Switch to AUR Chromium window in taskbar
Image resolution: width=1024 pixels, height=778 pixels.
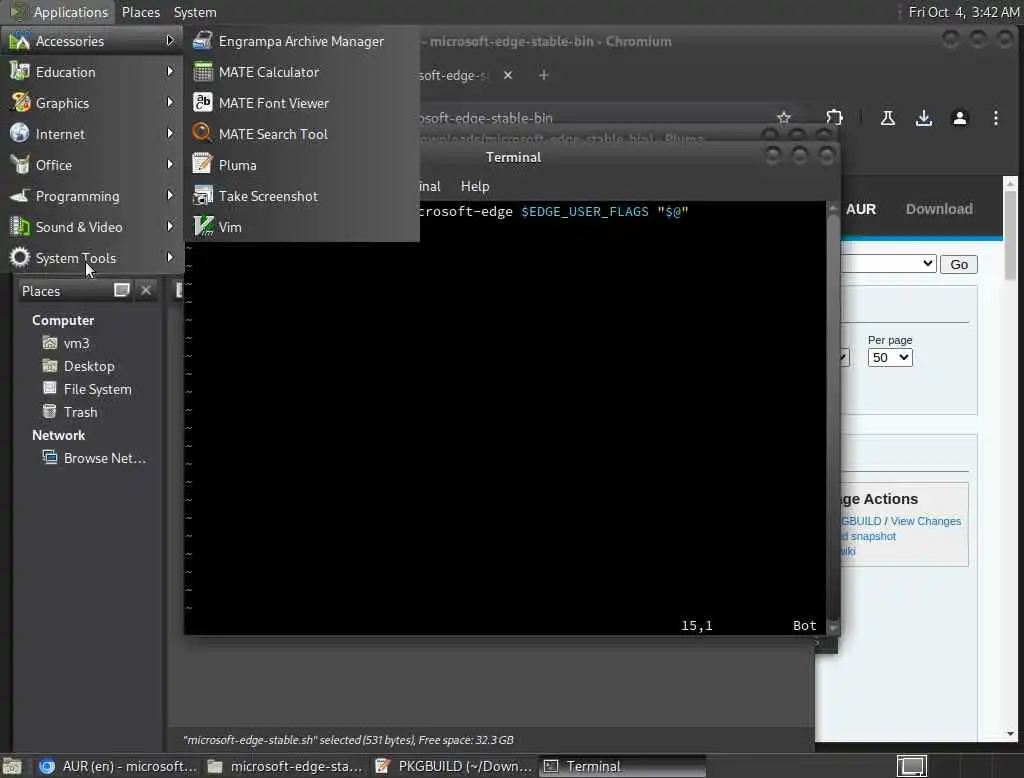[x=118, y=766]
